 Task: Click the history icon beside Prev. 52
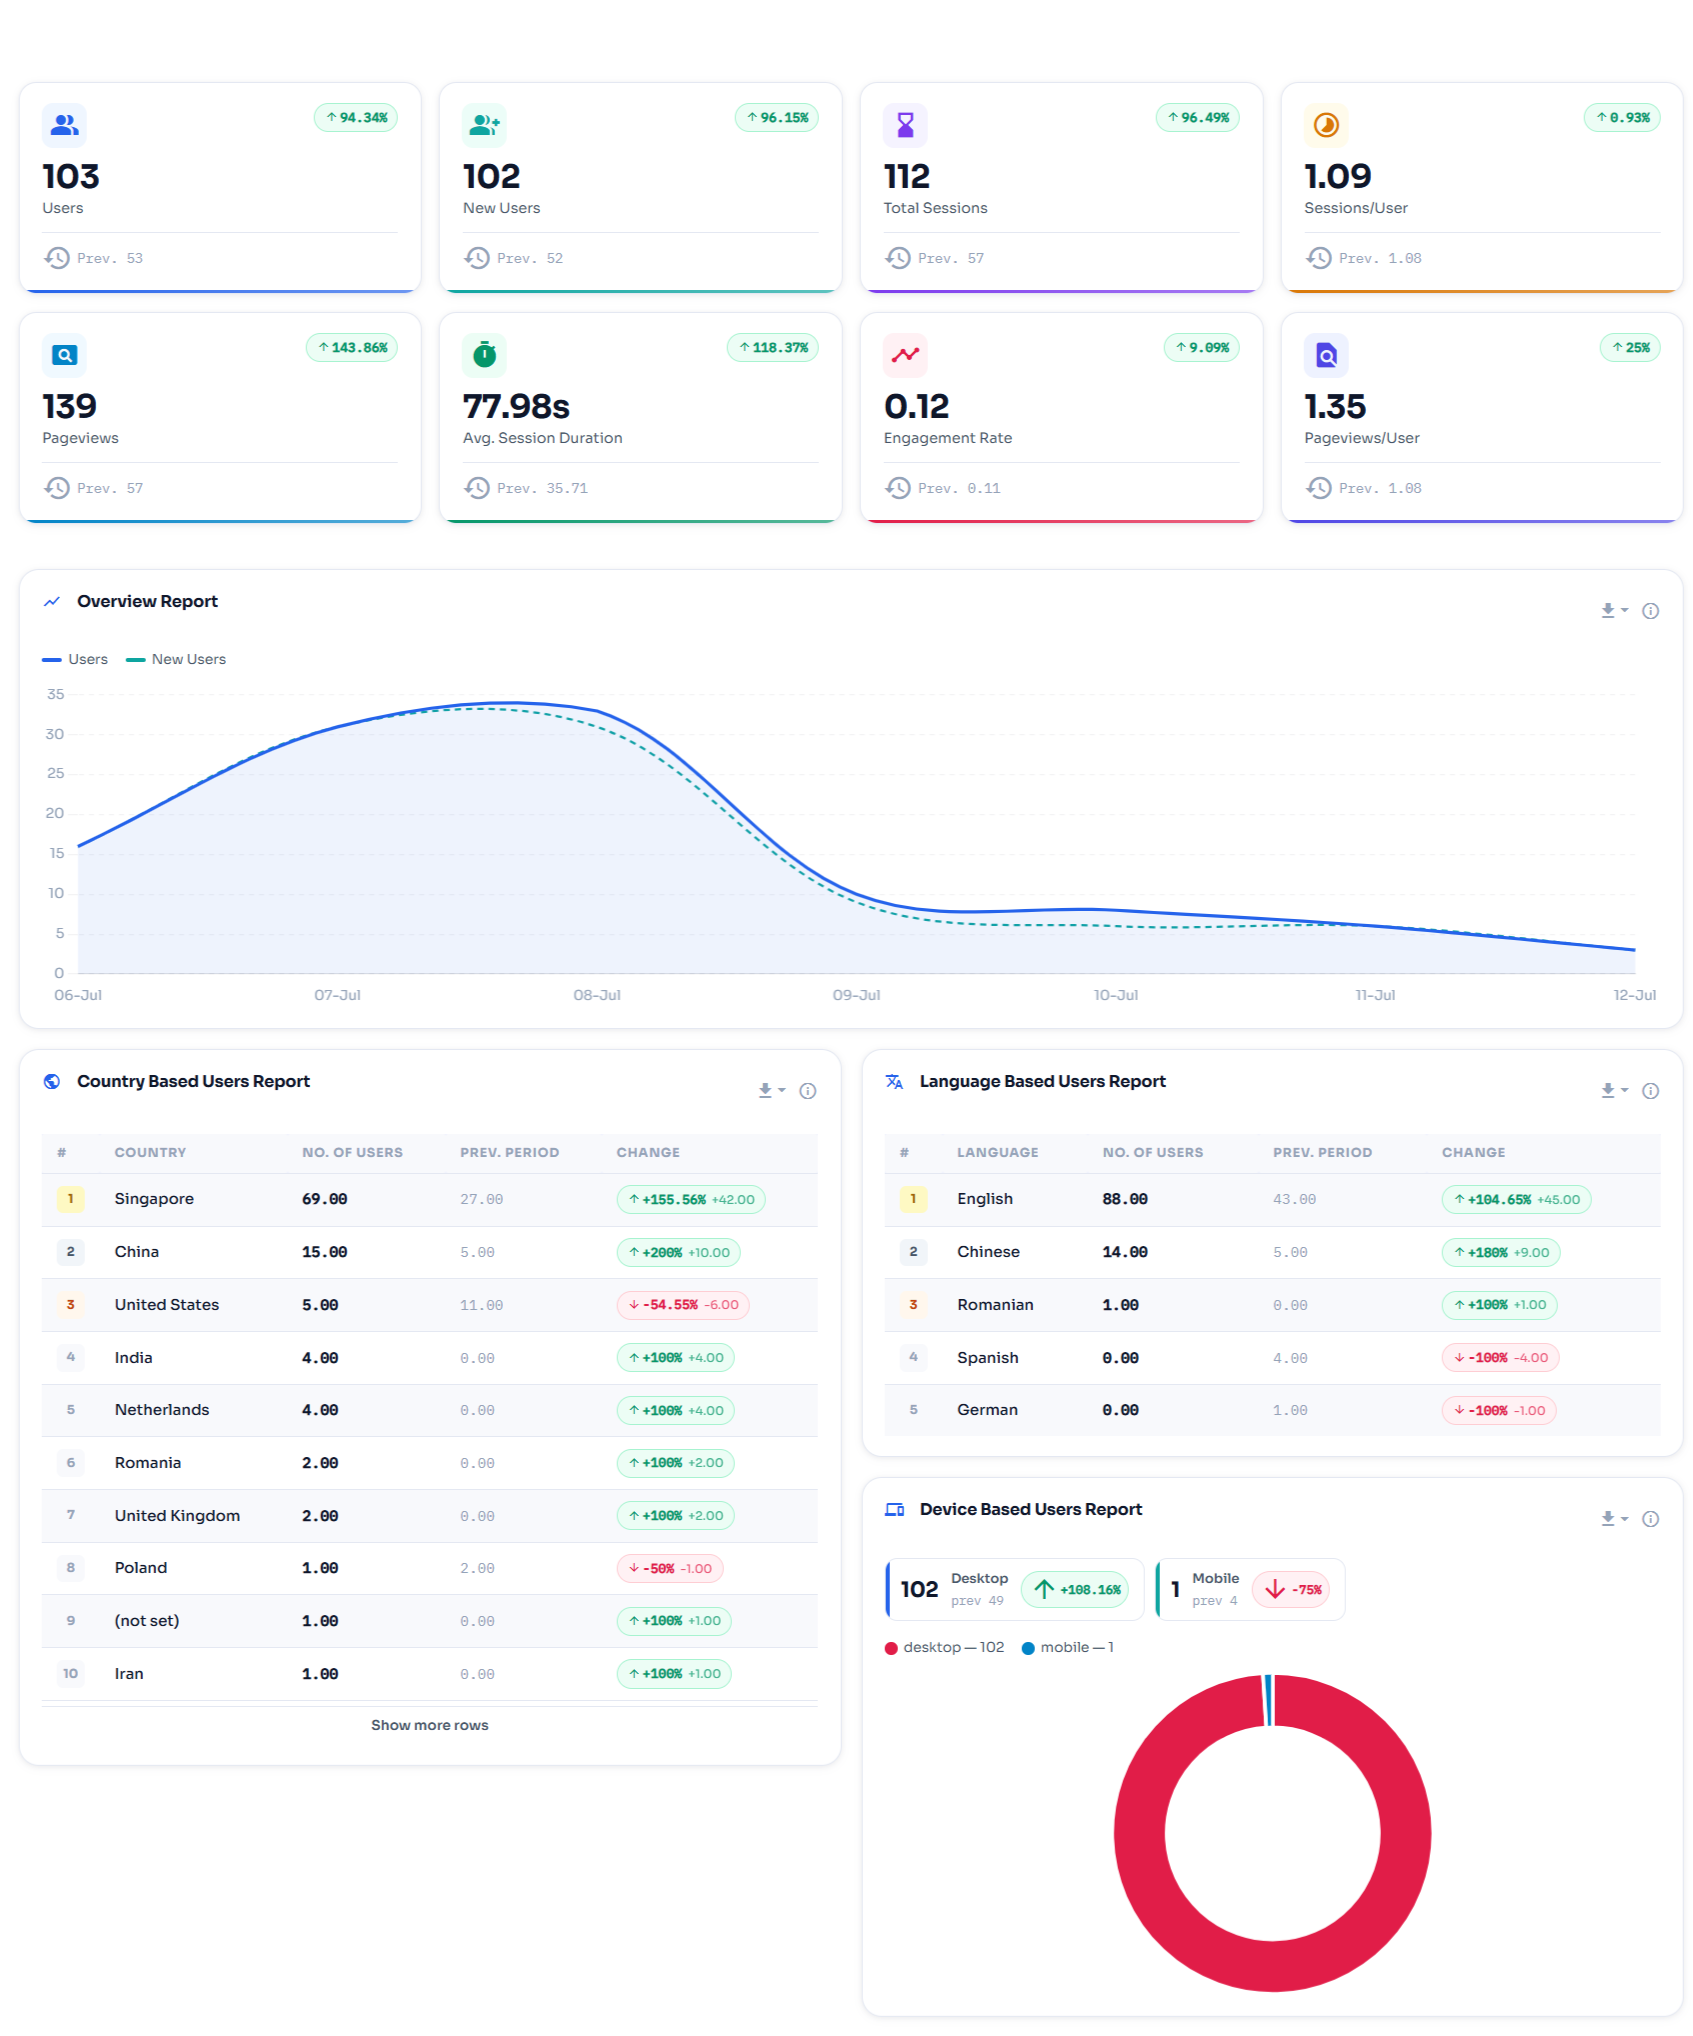click(x=478, y=258)
